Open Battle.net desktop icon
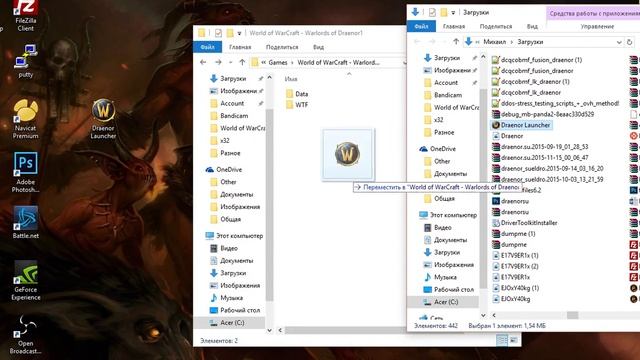Image resolution: width=640 pixels, height=360 pixels. (x=25, y=222)
